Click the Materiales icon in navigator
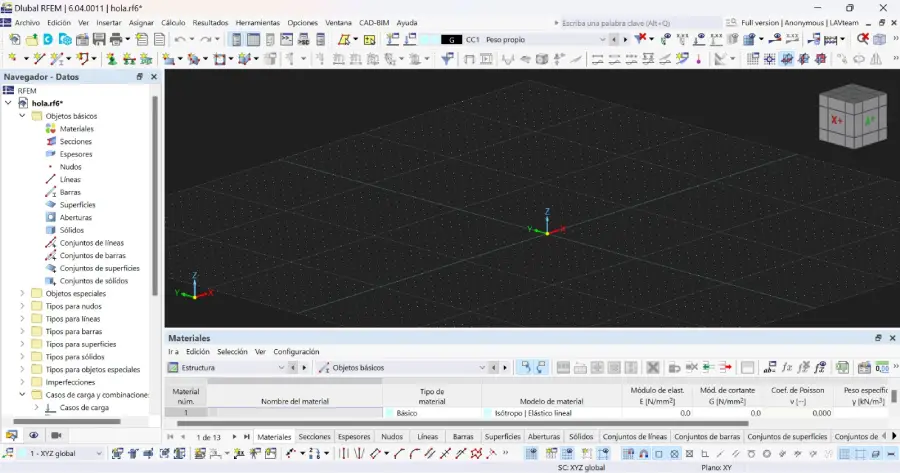Viewport: 900px width, 473px height. (51, 129)
